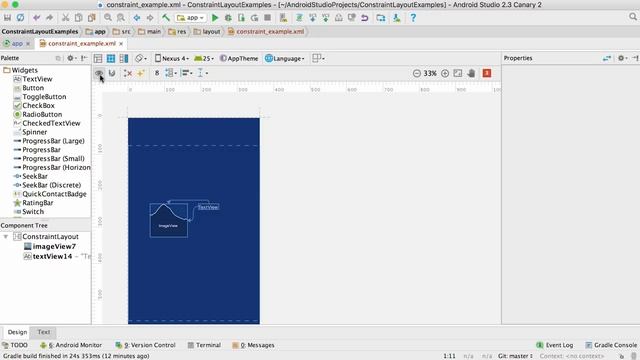Open Nexus 4 device dropdown
This screenshot has height=360, width=640.
point(172,58)
